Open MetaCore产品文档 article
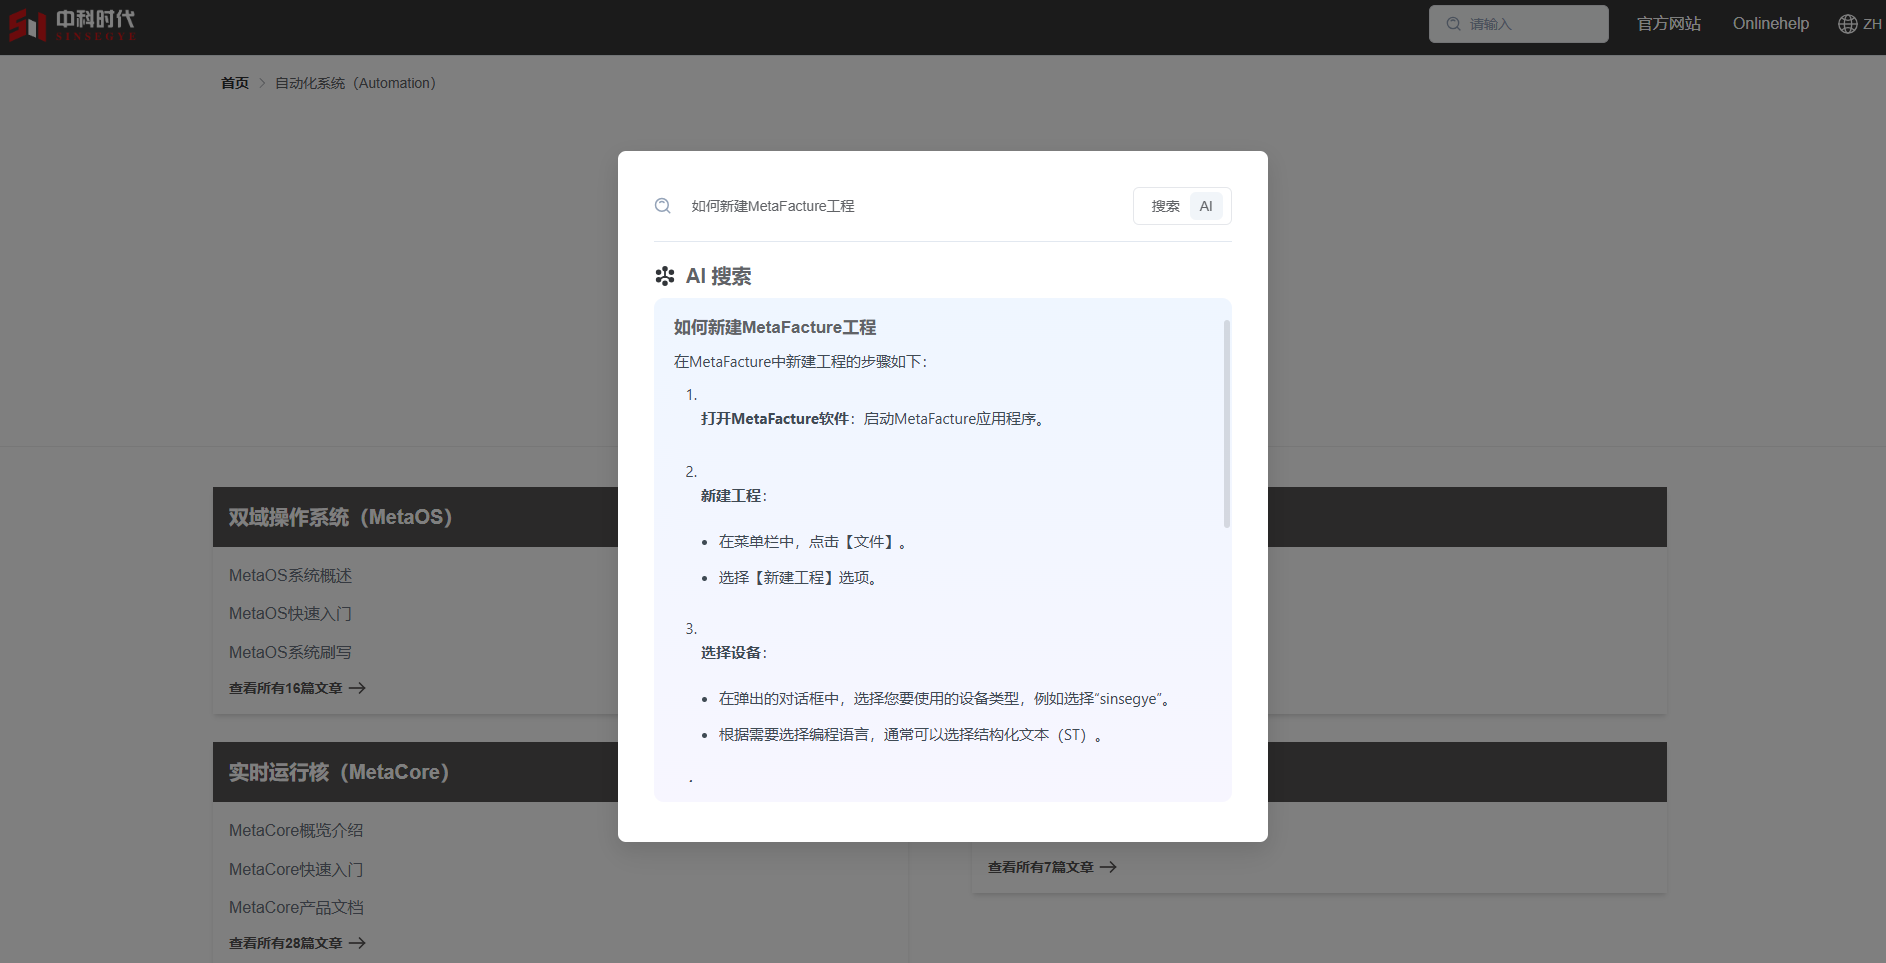This screenshot has width=1886, height=963. pos(296,908)
